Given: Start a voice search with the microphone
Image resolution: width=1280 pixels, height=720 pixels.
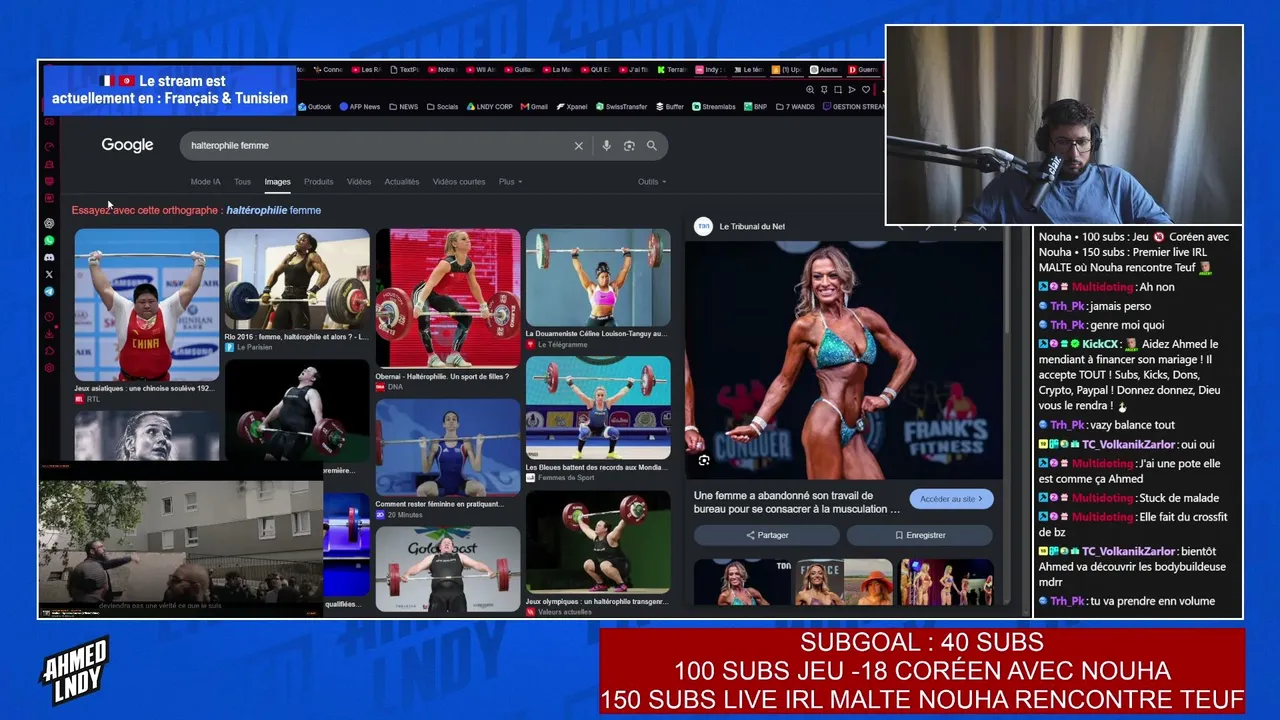Looking at the screenshot, I should coord(606,146).
